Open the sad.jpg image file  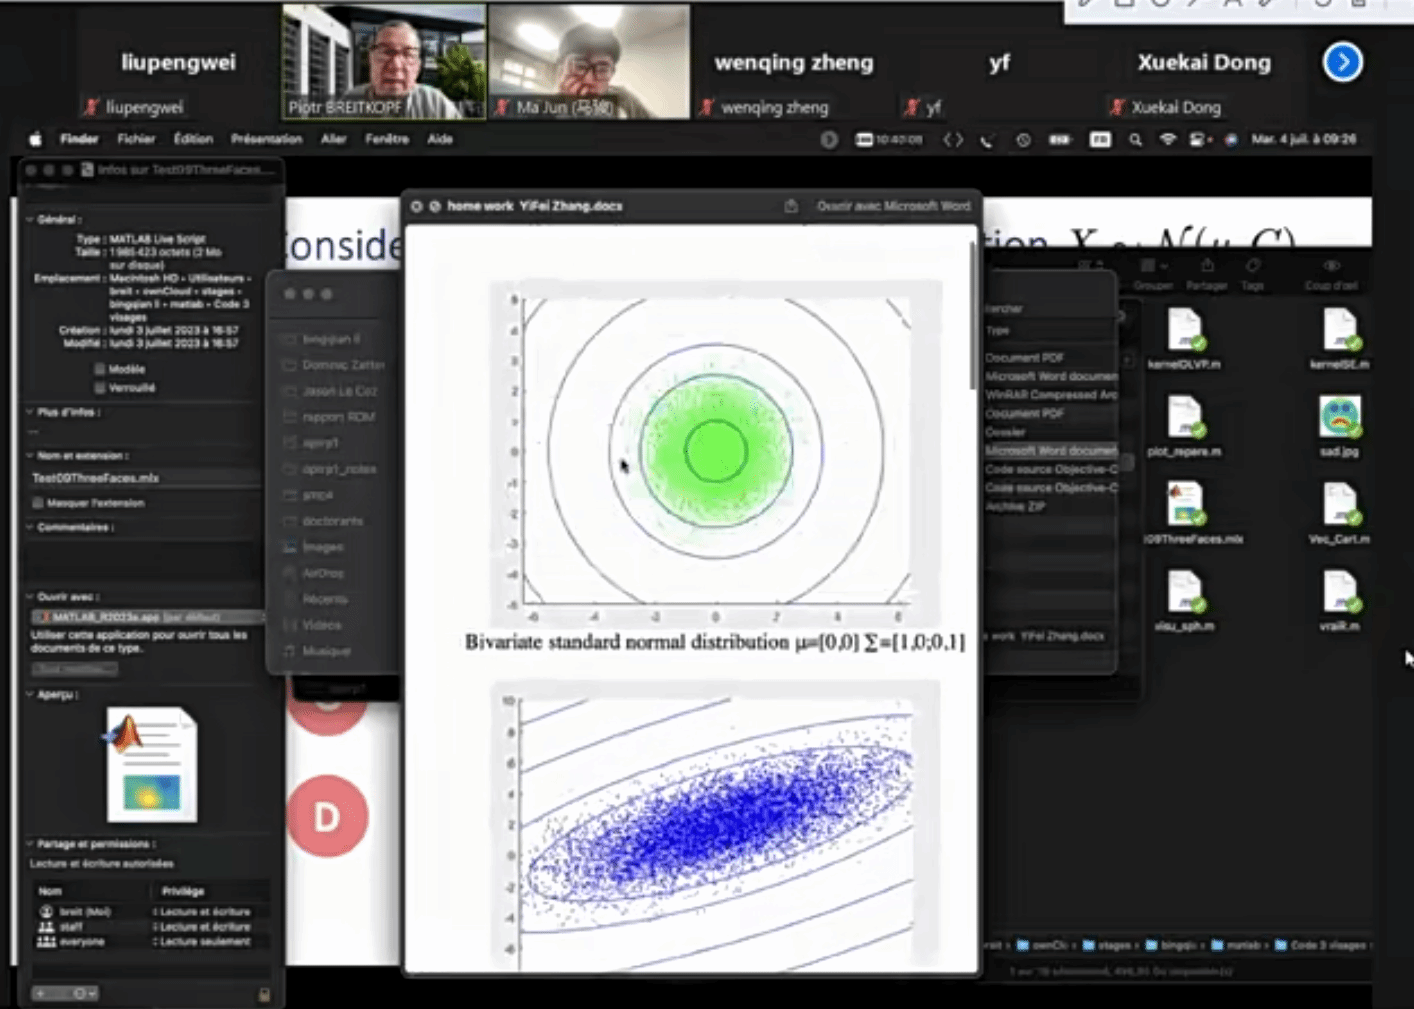[1339, 418]
